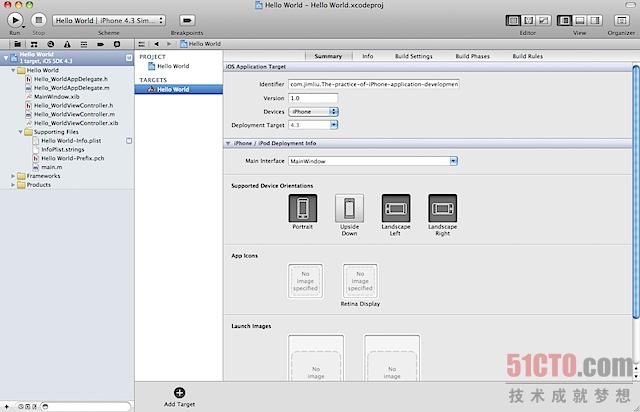The width and height of the screenshot is (640, 412).
Task: Open the Project navigator folder icon
Action: (17, 44)
